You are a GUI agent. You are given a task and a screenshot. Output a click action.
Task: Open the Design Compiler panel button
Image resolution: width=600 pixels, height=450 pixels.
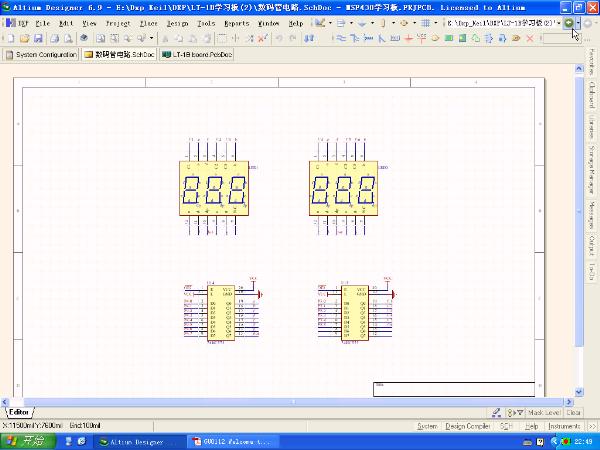(x=467, y=426)
